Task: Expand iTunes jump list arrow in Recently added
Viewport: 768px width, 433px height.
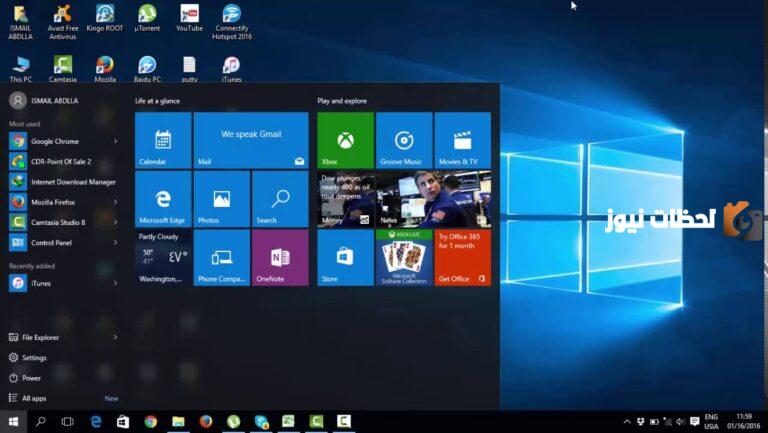Action: pos(116,283)
